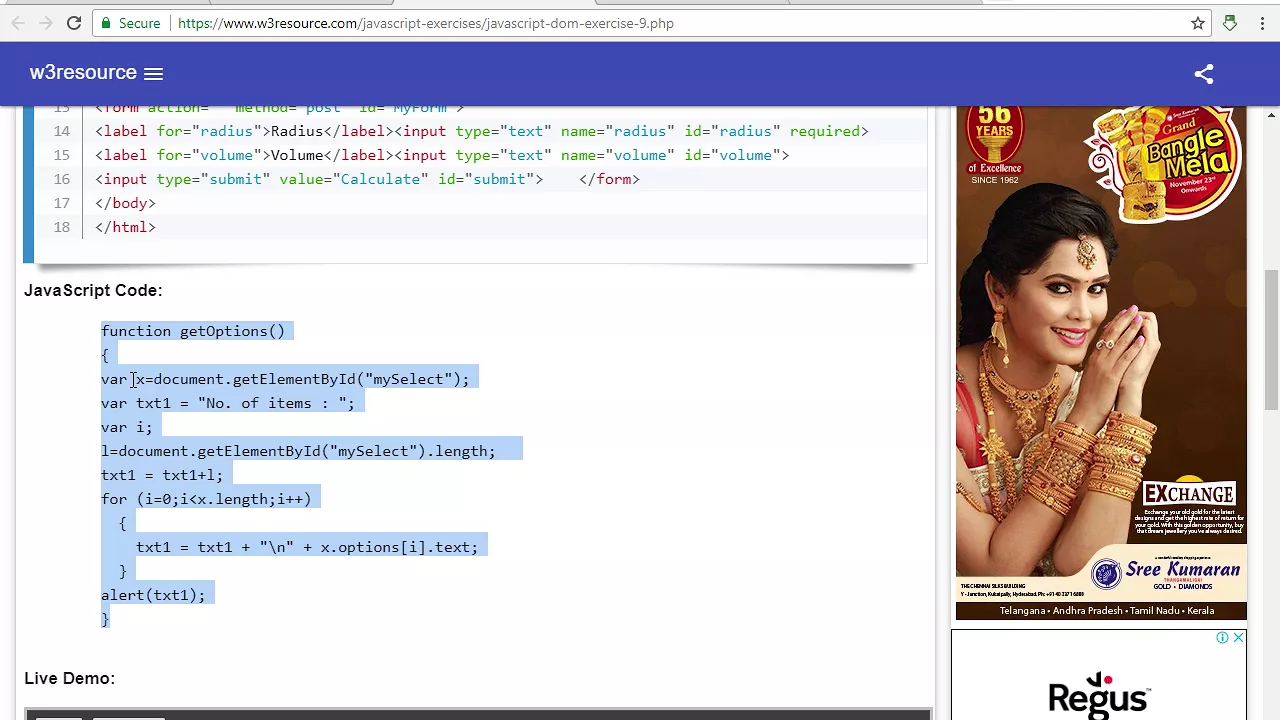Click the page vertical scrollbar thumb
Viewport: 1280px width, 720px height.
[1271, 340]
